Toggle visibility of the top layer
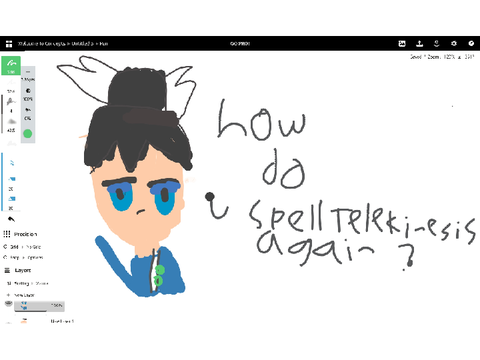Image resolution: width=480 pixels, height=360 pixels. point(9,303)
